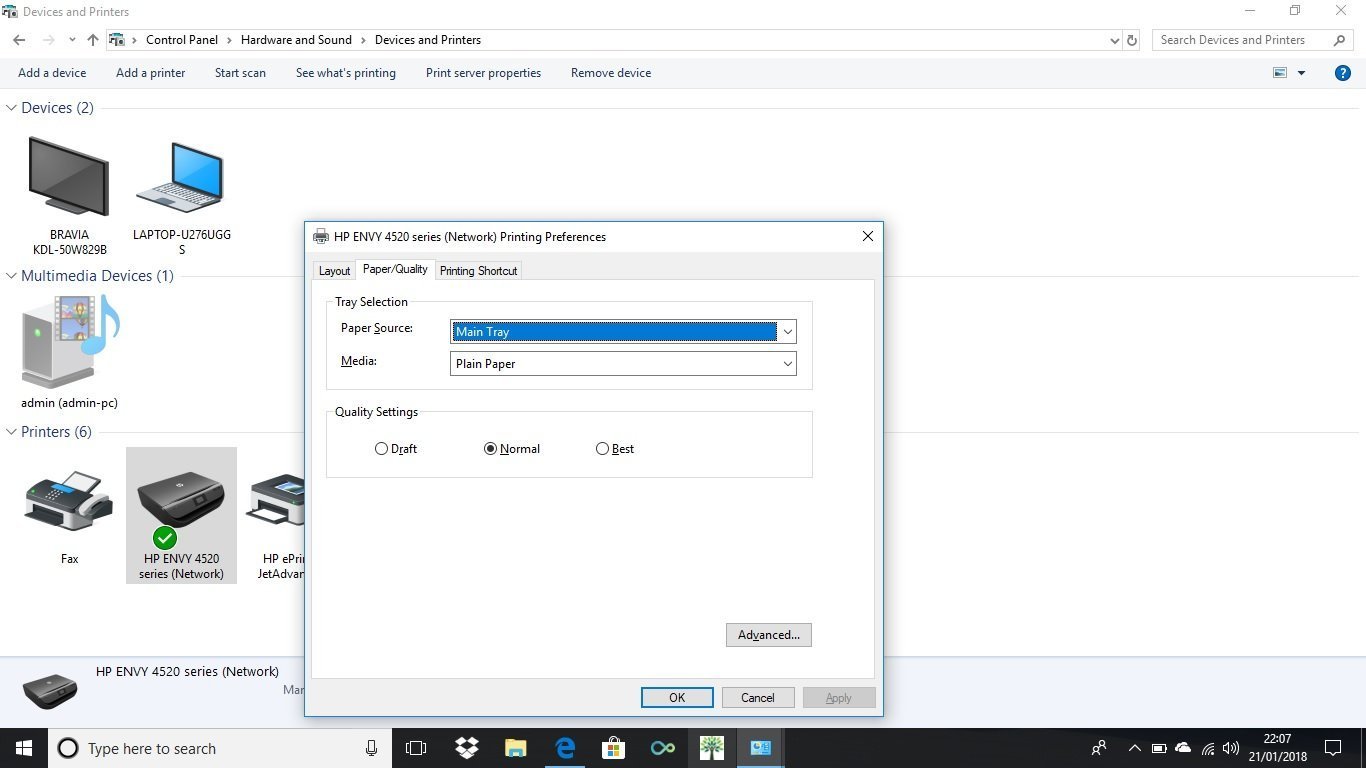Click Start scan command
The height and width of the screenshot is (768, 1366).
(240, 73)
